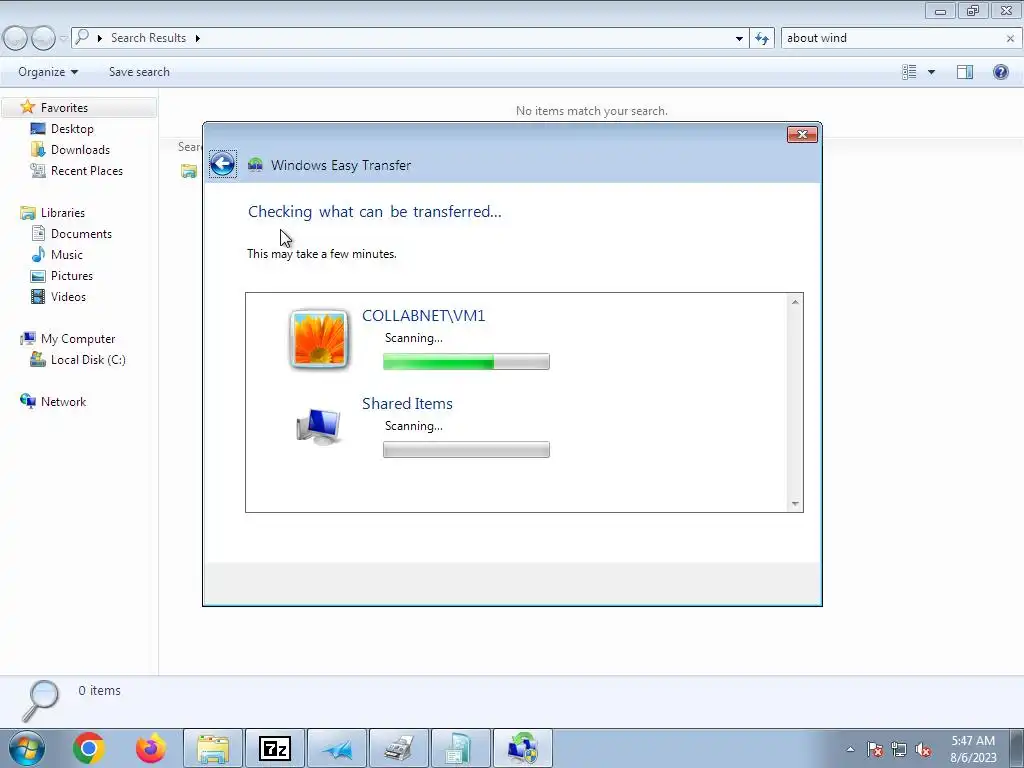
Task: Click the Explorer Back navigation button
Action: (x=16, y=39)
